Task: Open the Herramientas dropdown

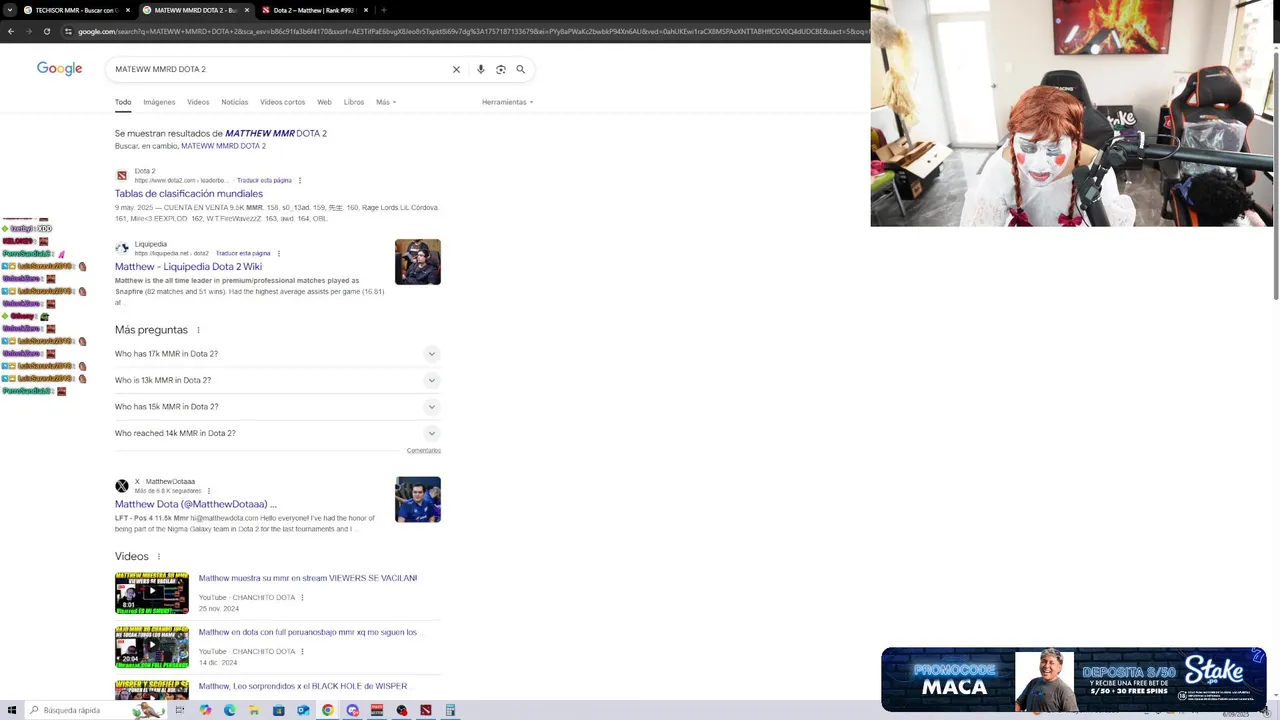Action: [507, 102]
